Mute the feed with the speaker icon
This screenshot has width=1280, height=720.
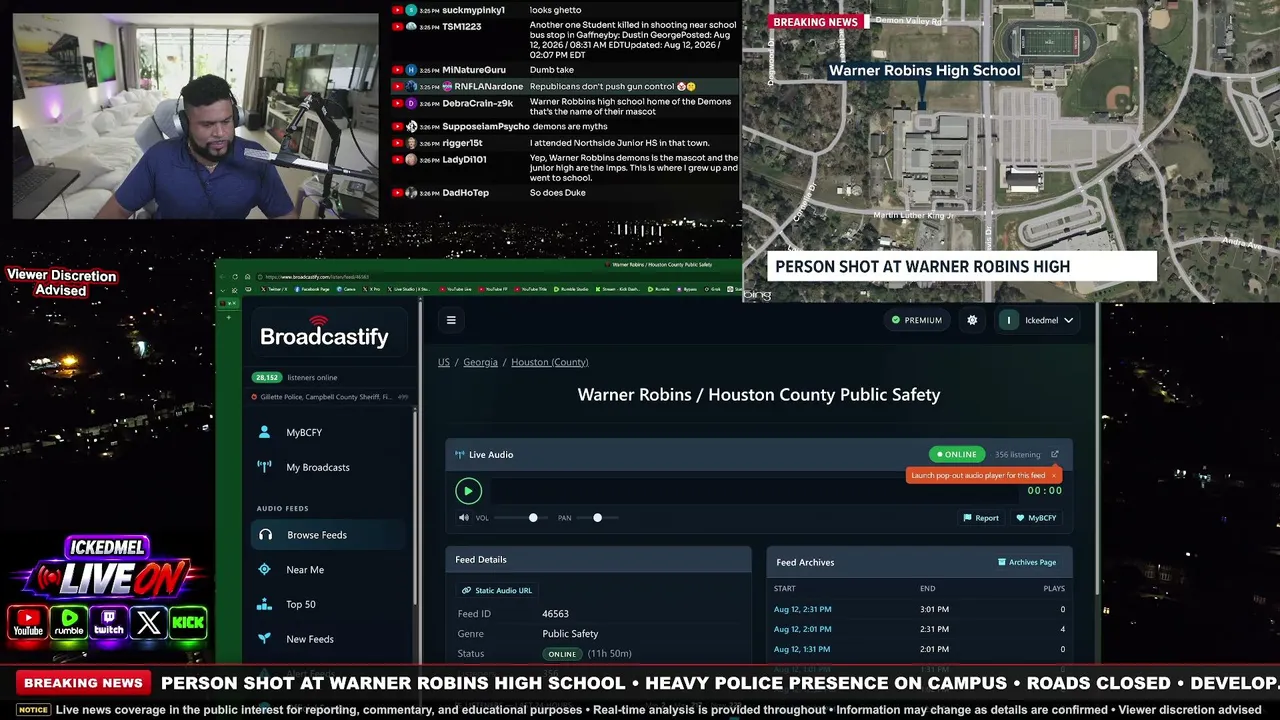(463, 518)
